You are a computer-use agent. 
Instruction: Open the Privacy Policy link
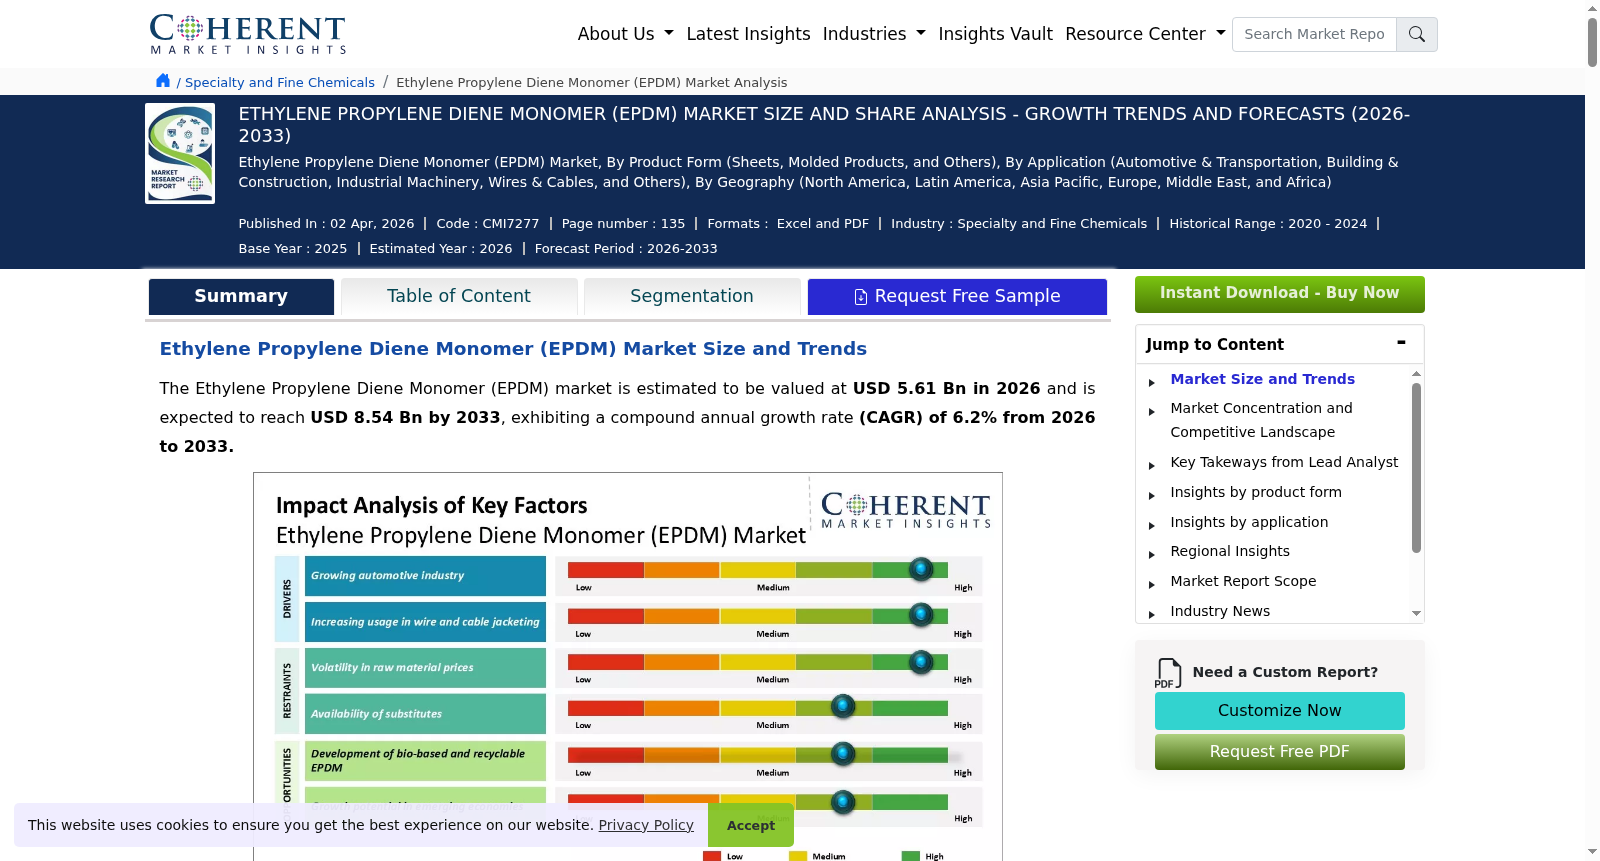point(646,825)
